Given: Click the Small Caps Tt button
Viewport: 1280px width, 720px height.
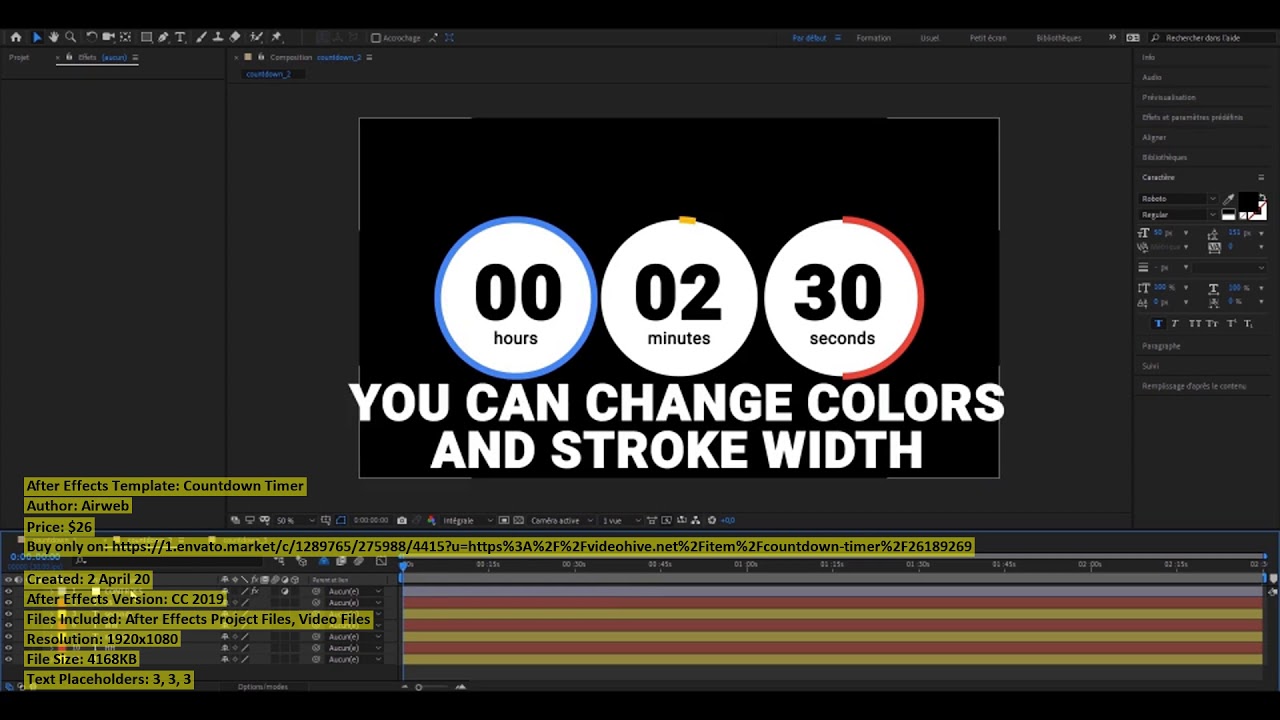Looking at the screenshot, I should click(1212, 323).
